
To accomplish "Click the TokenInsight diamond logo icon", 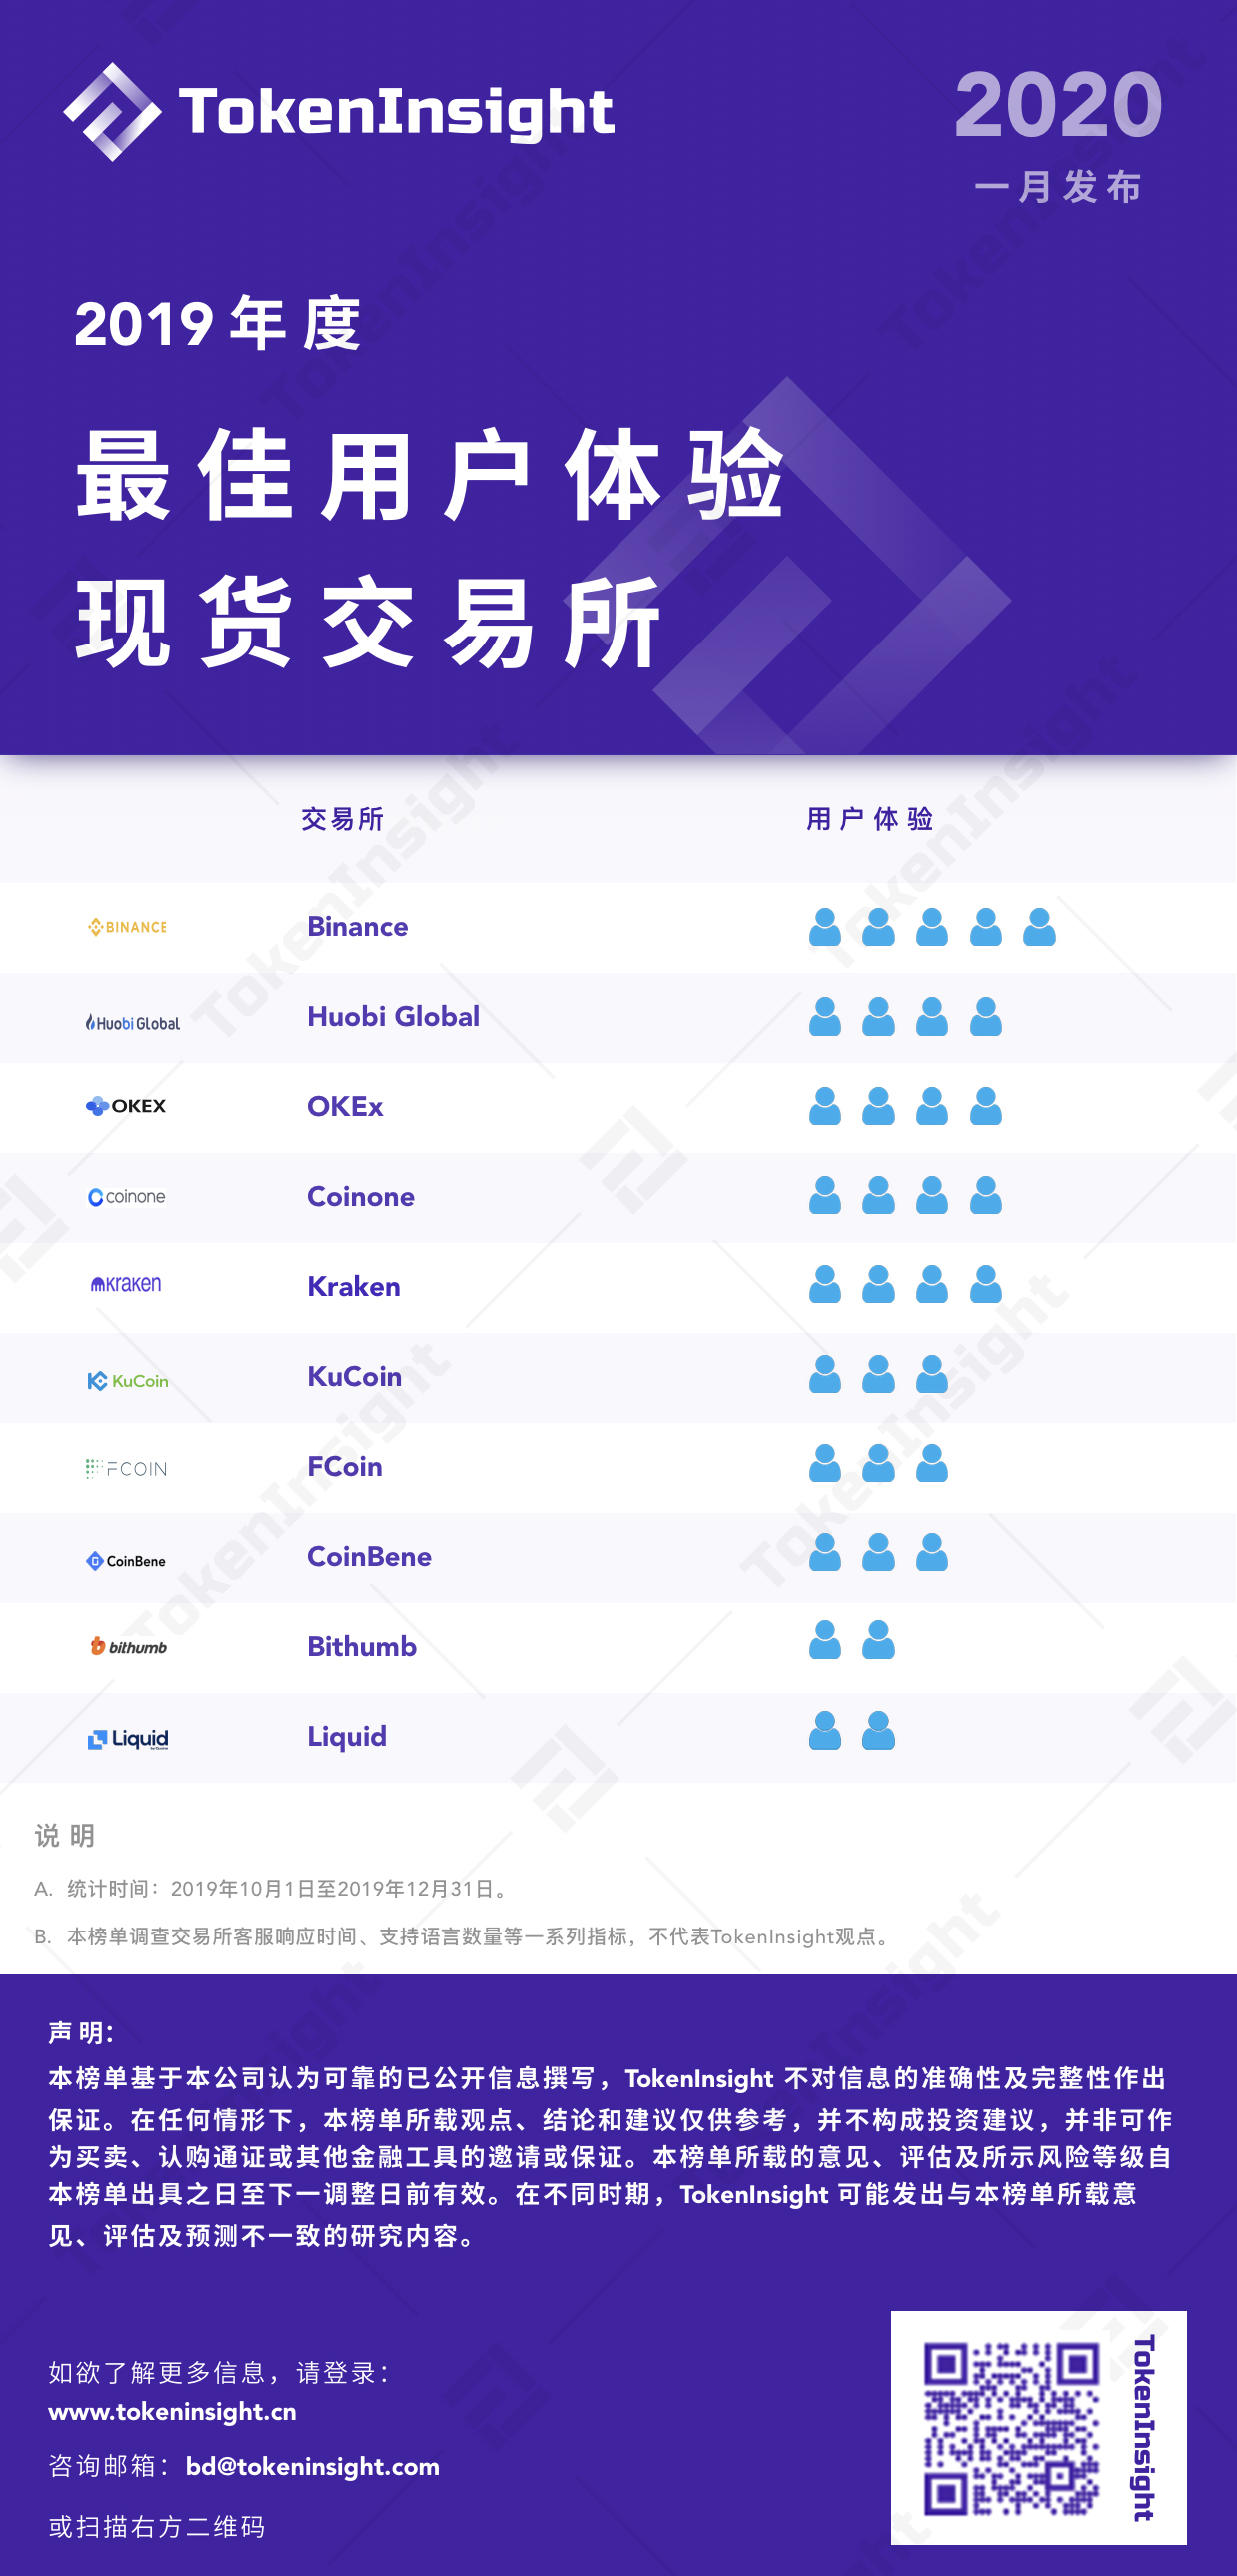I will pos(112,111).
